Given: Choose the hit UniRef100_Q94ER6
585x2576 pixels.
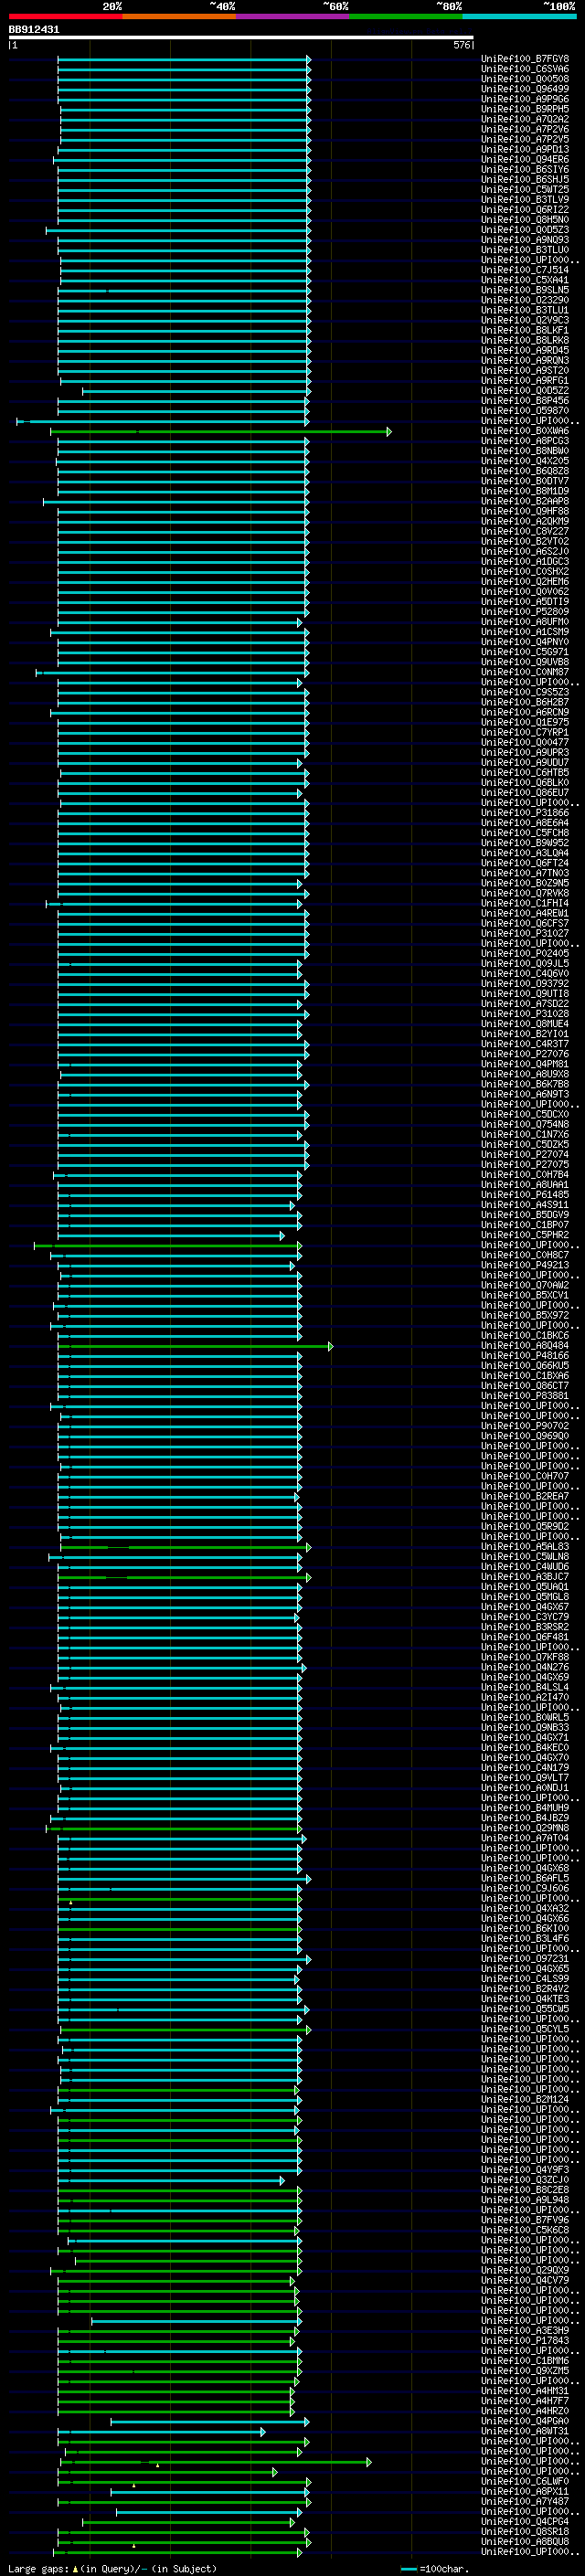Looking at the screenshot, I should [525, 159].
